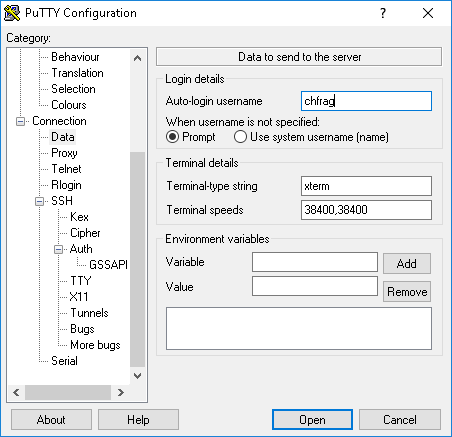
Task: Open the Tunnels category
Action: pyautogui.click(x=89, y=313)
